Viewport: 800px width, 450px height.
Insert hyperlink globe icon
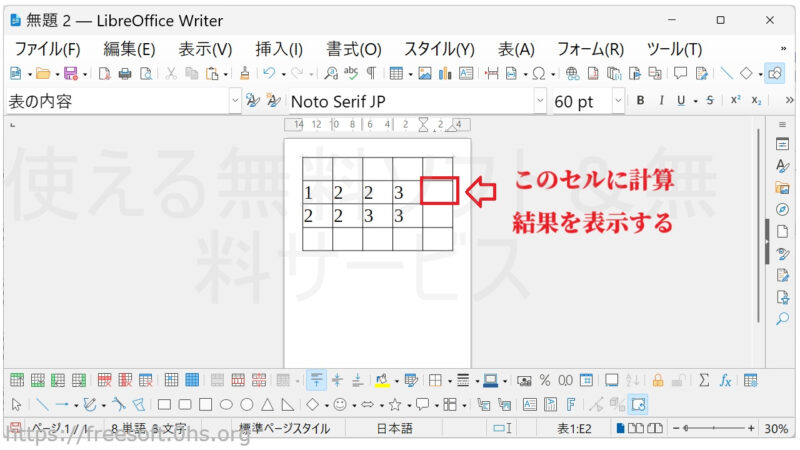tap(572, 73)
